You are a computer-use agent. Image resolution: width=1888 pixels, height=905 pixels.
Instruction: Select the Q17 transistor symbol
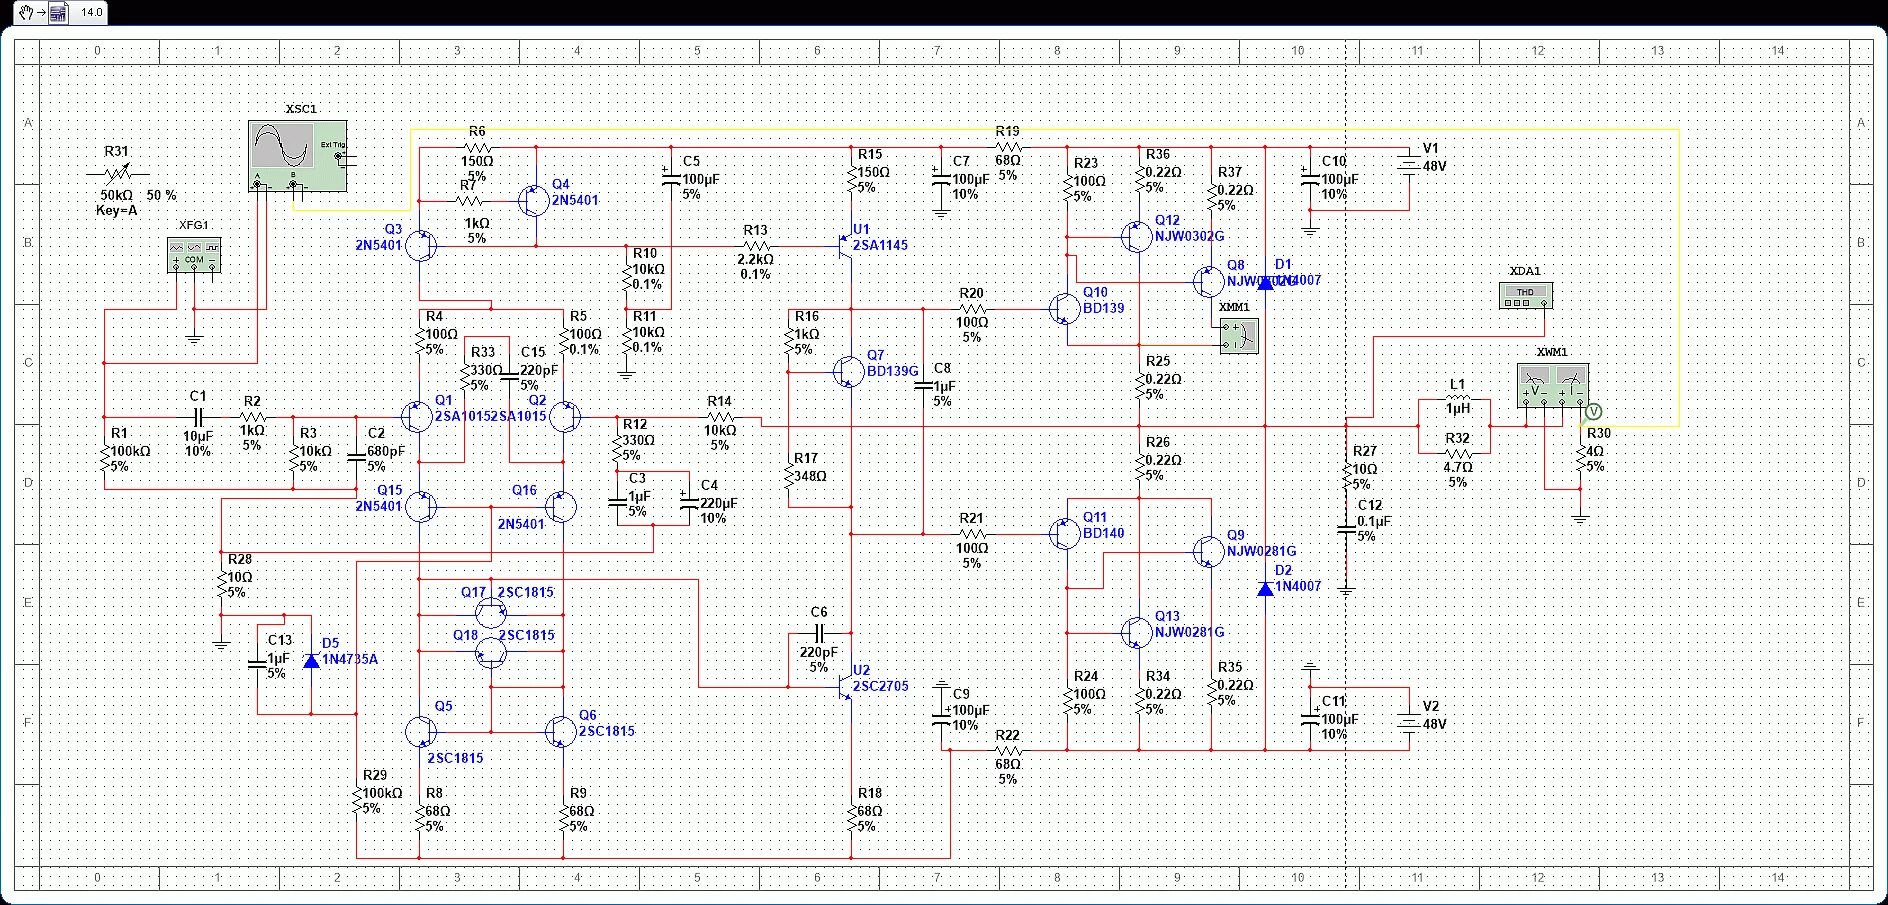click(x=490, y=612)
